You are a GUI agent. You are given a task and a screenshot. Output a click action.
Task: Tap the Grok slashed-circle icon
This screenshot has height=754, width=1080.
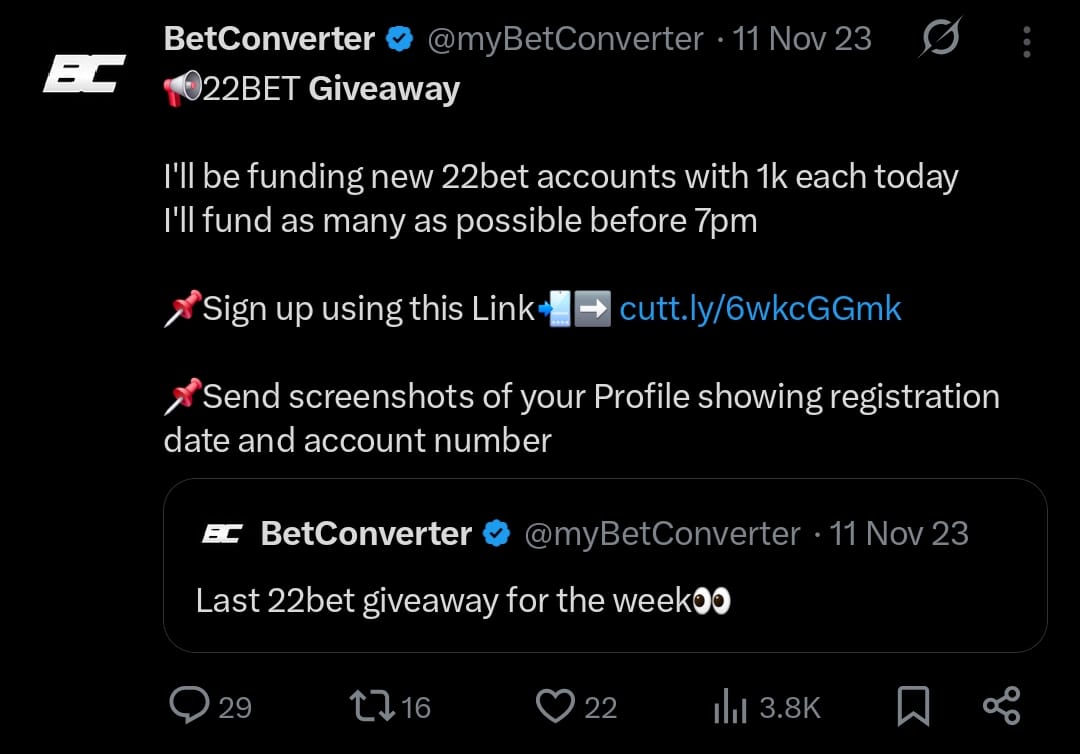[x=940, y=39]
